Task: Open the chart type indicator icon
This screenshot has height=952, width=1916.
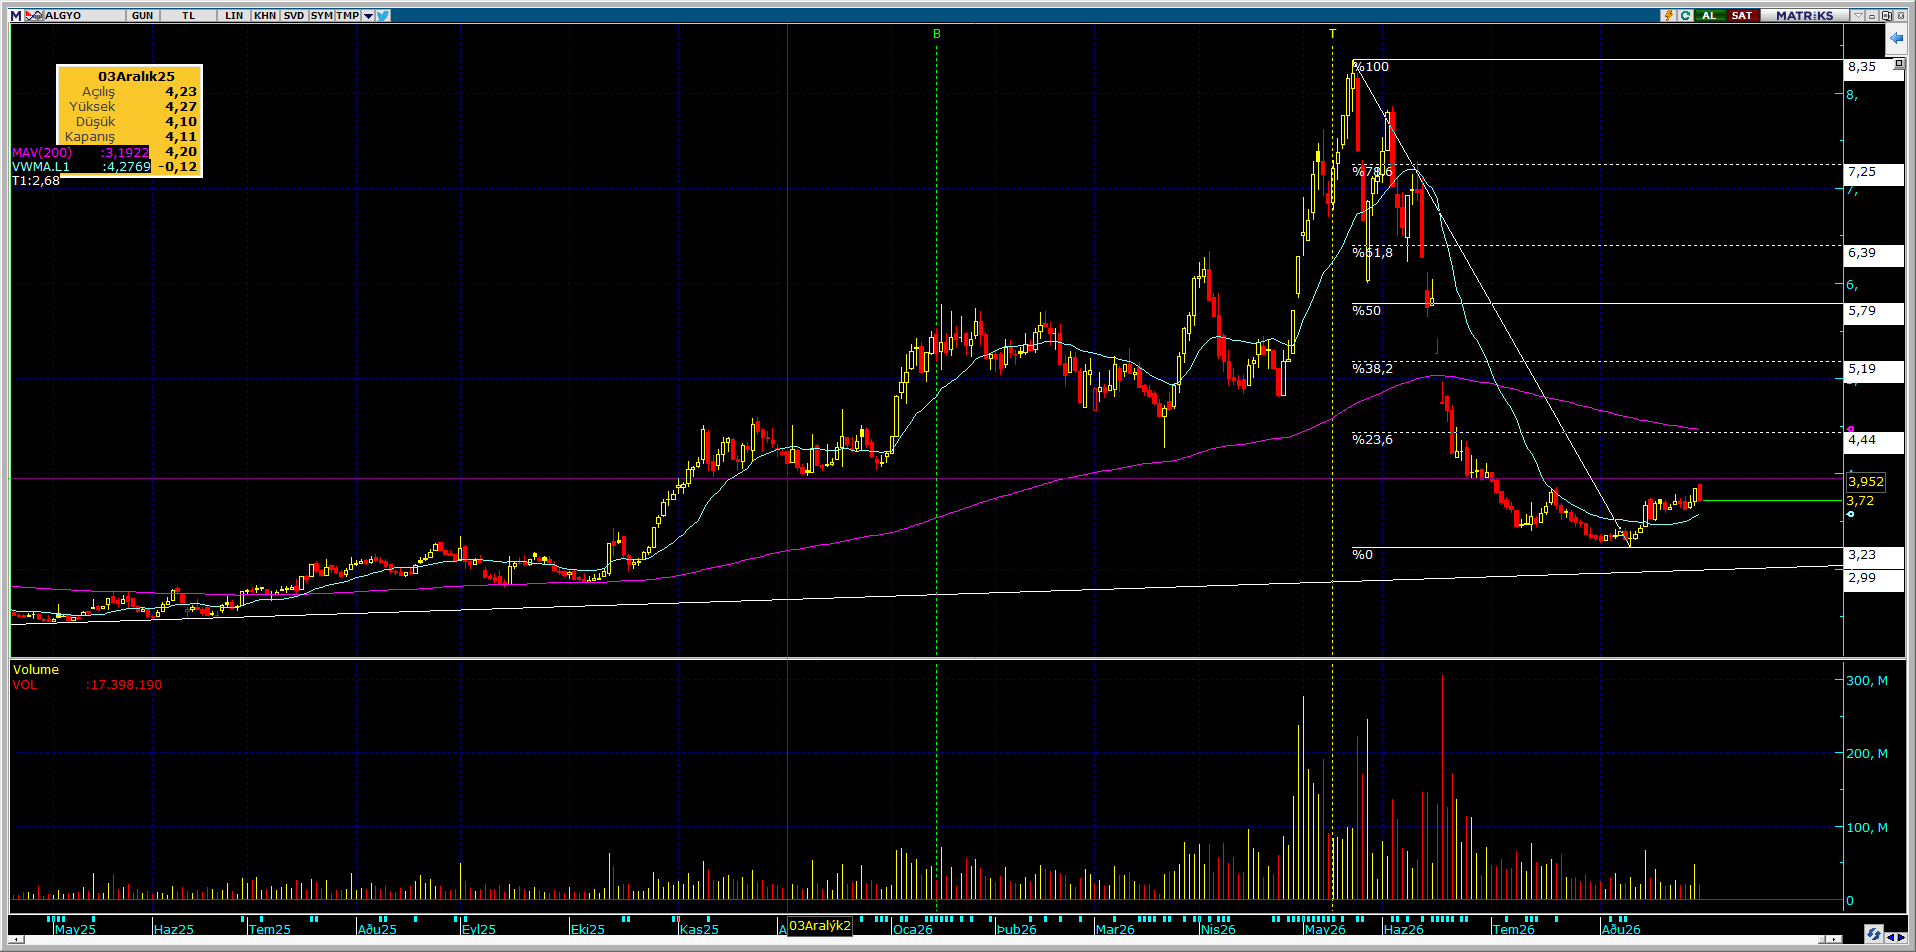Action: 34,16
